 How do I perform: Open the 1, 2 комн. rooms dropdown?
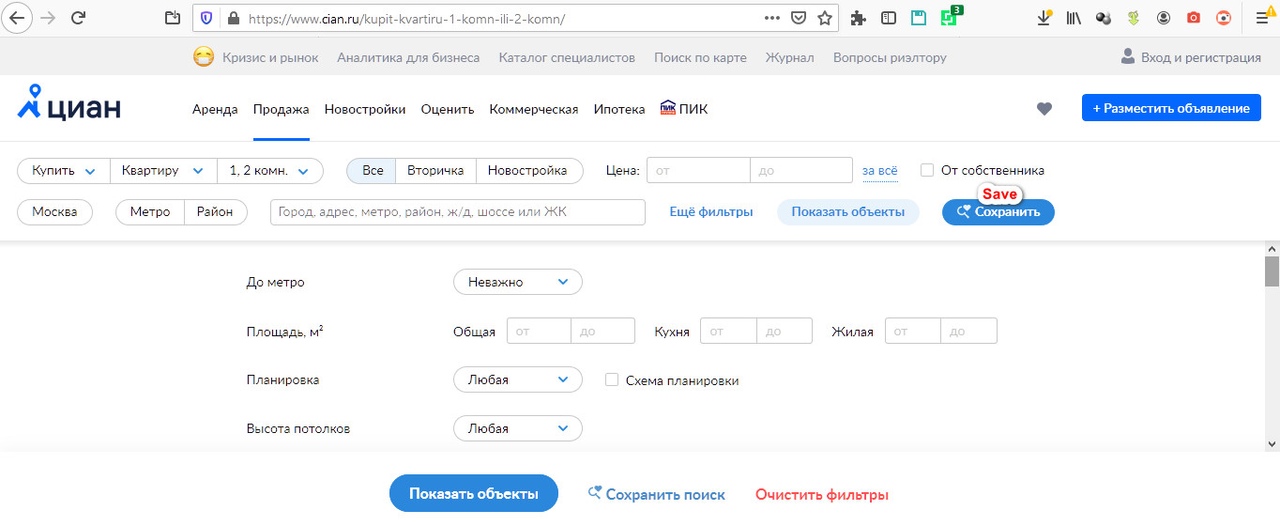(270, 171)
